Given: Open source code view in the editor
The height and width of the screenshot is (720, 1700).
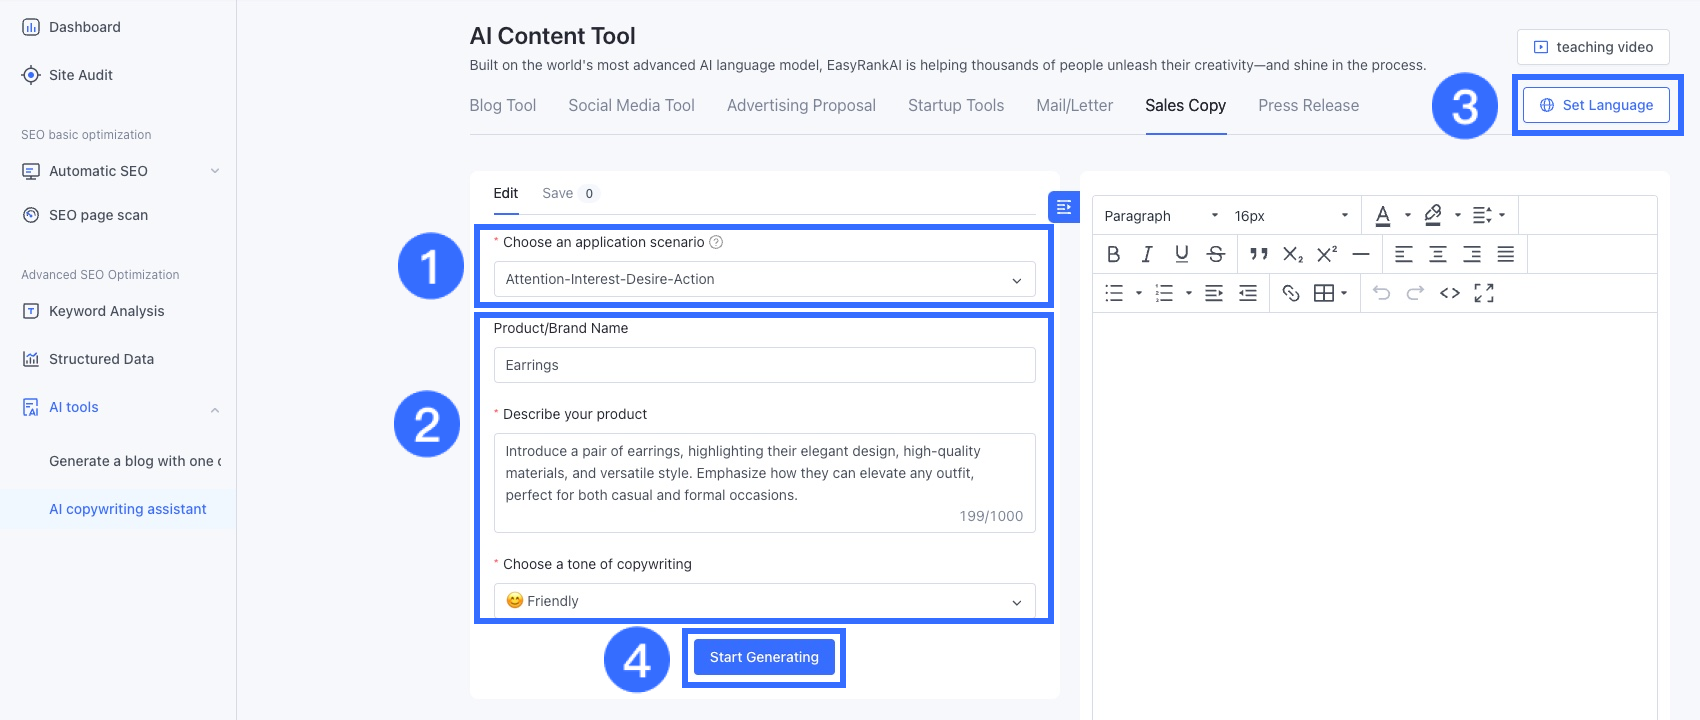Looking at the screenshot, I should (x=1450, y=293).
